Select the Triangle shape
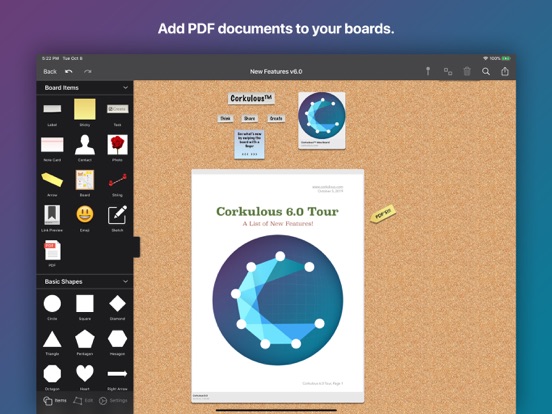 (x=52, y=339)
